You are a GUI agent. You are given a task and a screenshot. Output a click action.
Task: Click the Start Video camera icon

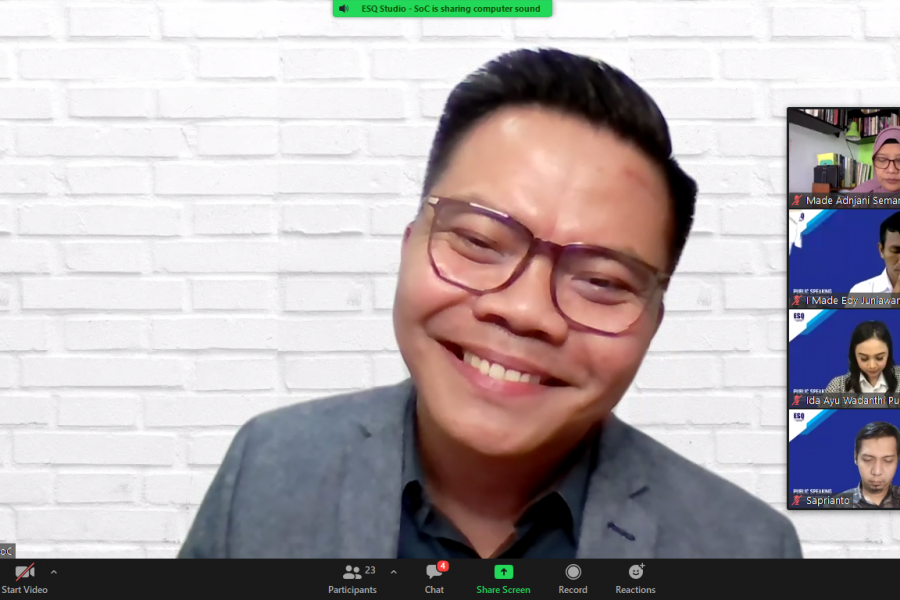click(x=25, y=572)
